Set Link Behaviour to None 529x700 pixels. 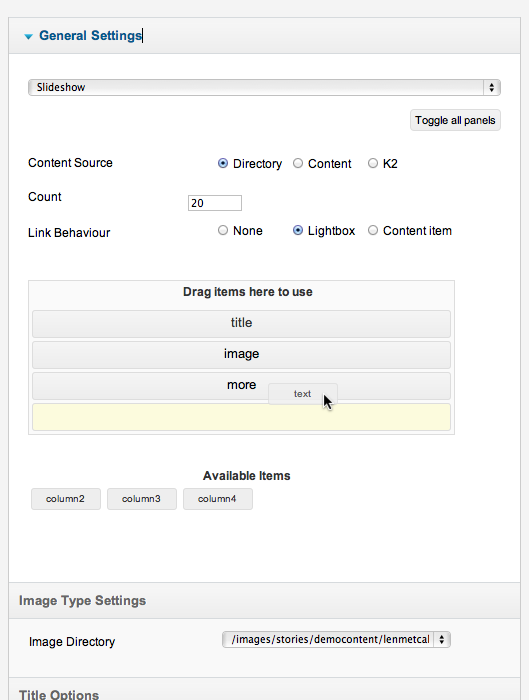(223, 230)
